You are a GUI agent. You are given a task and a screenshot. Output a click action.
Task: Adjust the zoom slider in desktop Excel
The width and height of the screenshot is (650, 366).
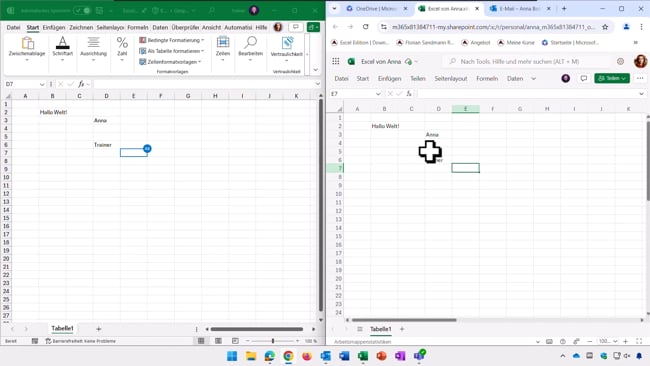coord(273,341)
